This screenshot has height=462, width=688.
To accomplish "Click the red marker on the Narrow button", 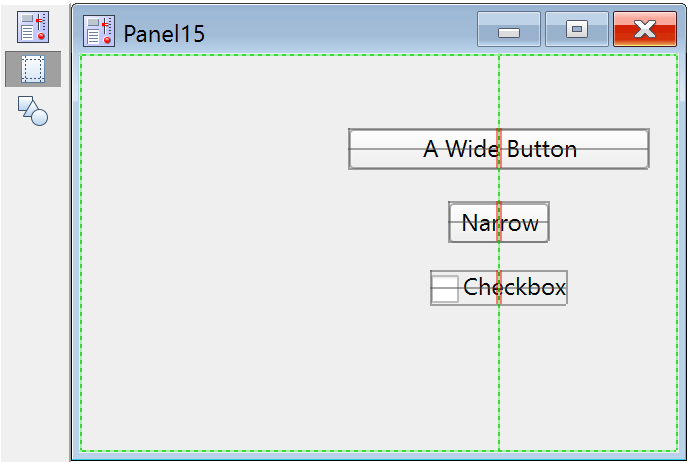I will click(x=498, y=222).
